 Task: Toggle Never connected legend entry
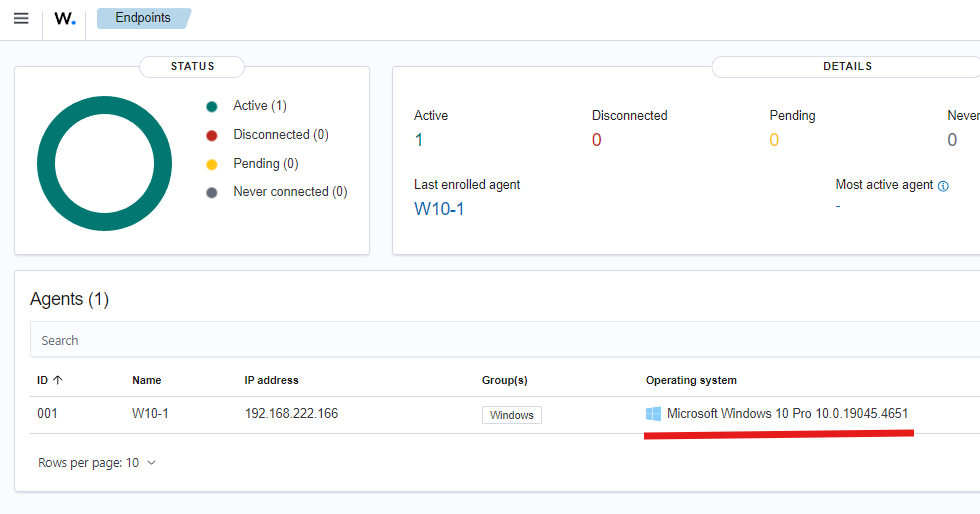277,192
